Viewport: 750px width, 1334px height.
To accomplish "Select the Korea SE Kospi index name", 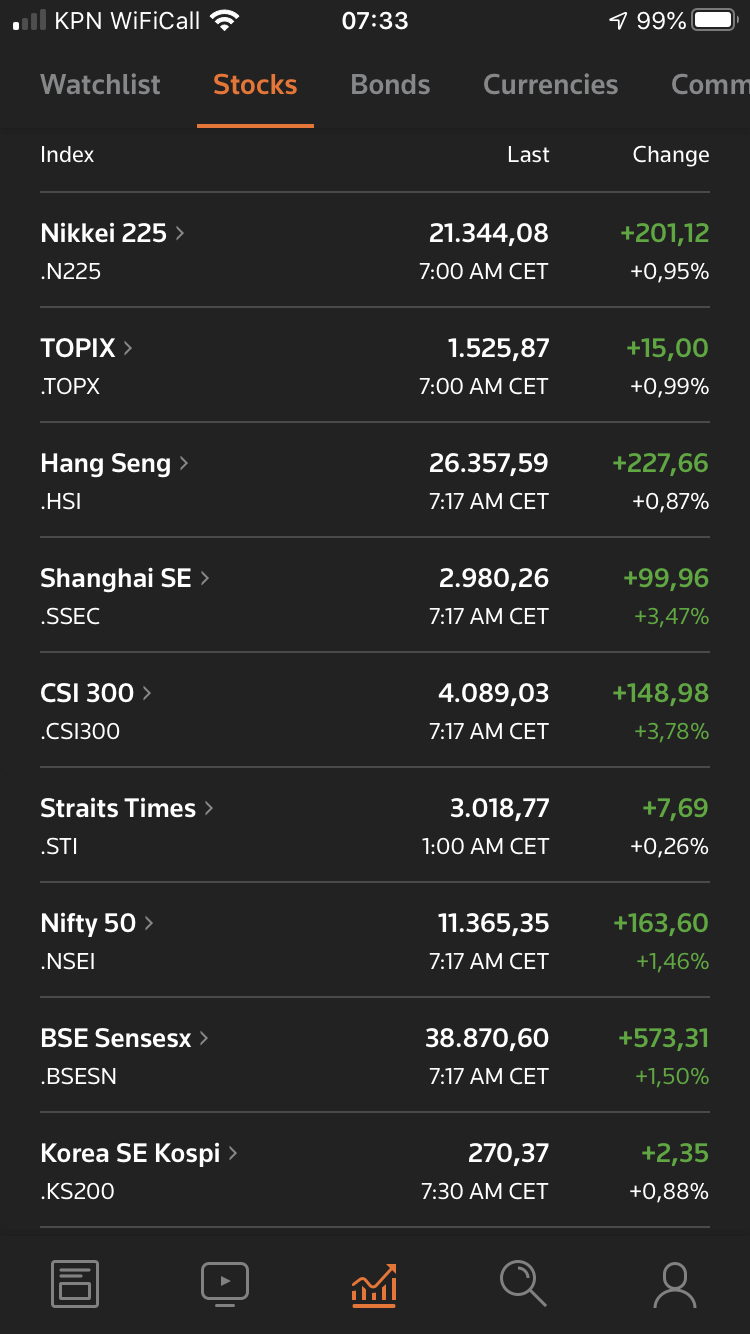I will (x=130, y=1153).
